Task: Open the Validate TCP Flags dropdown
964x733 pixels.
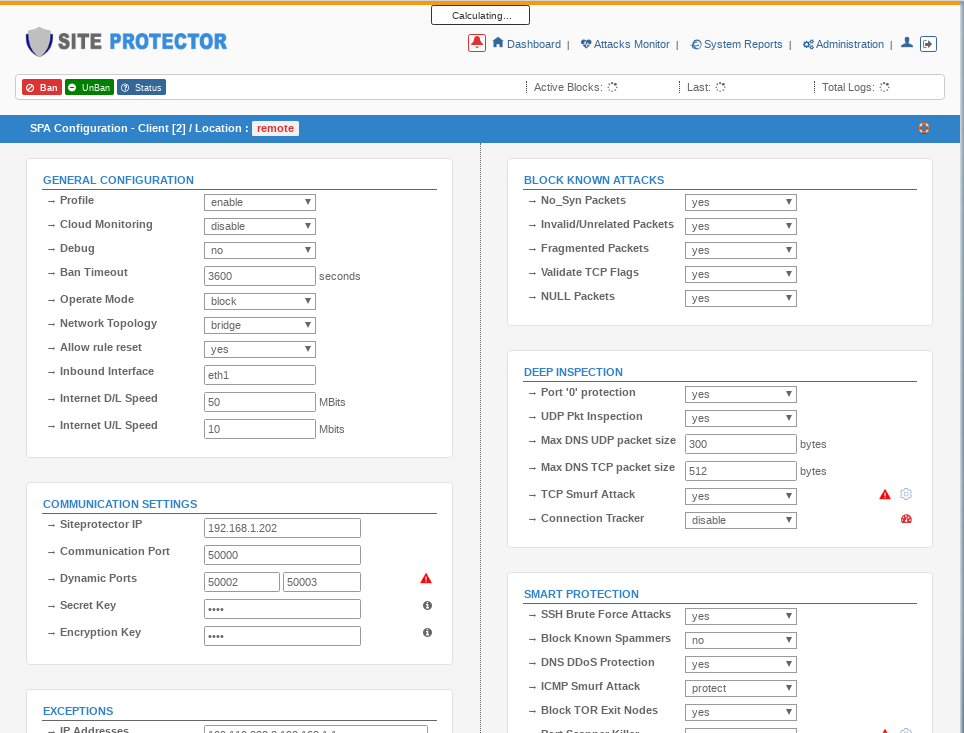Action: click(740, 274)
